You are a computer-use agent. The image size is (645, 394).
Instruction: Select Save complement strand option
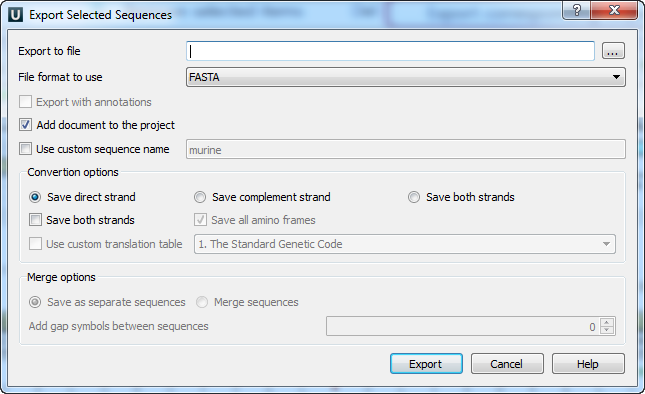click(x=200, y=197)
